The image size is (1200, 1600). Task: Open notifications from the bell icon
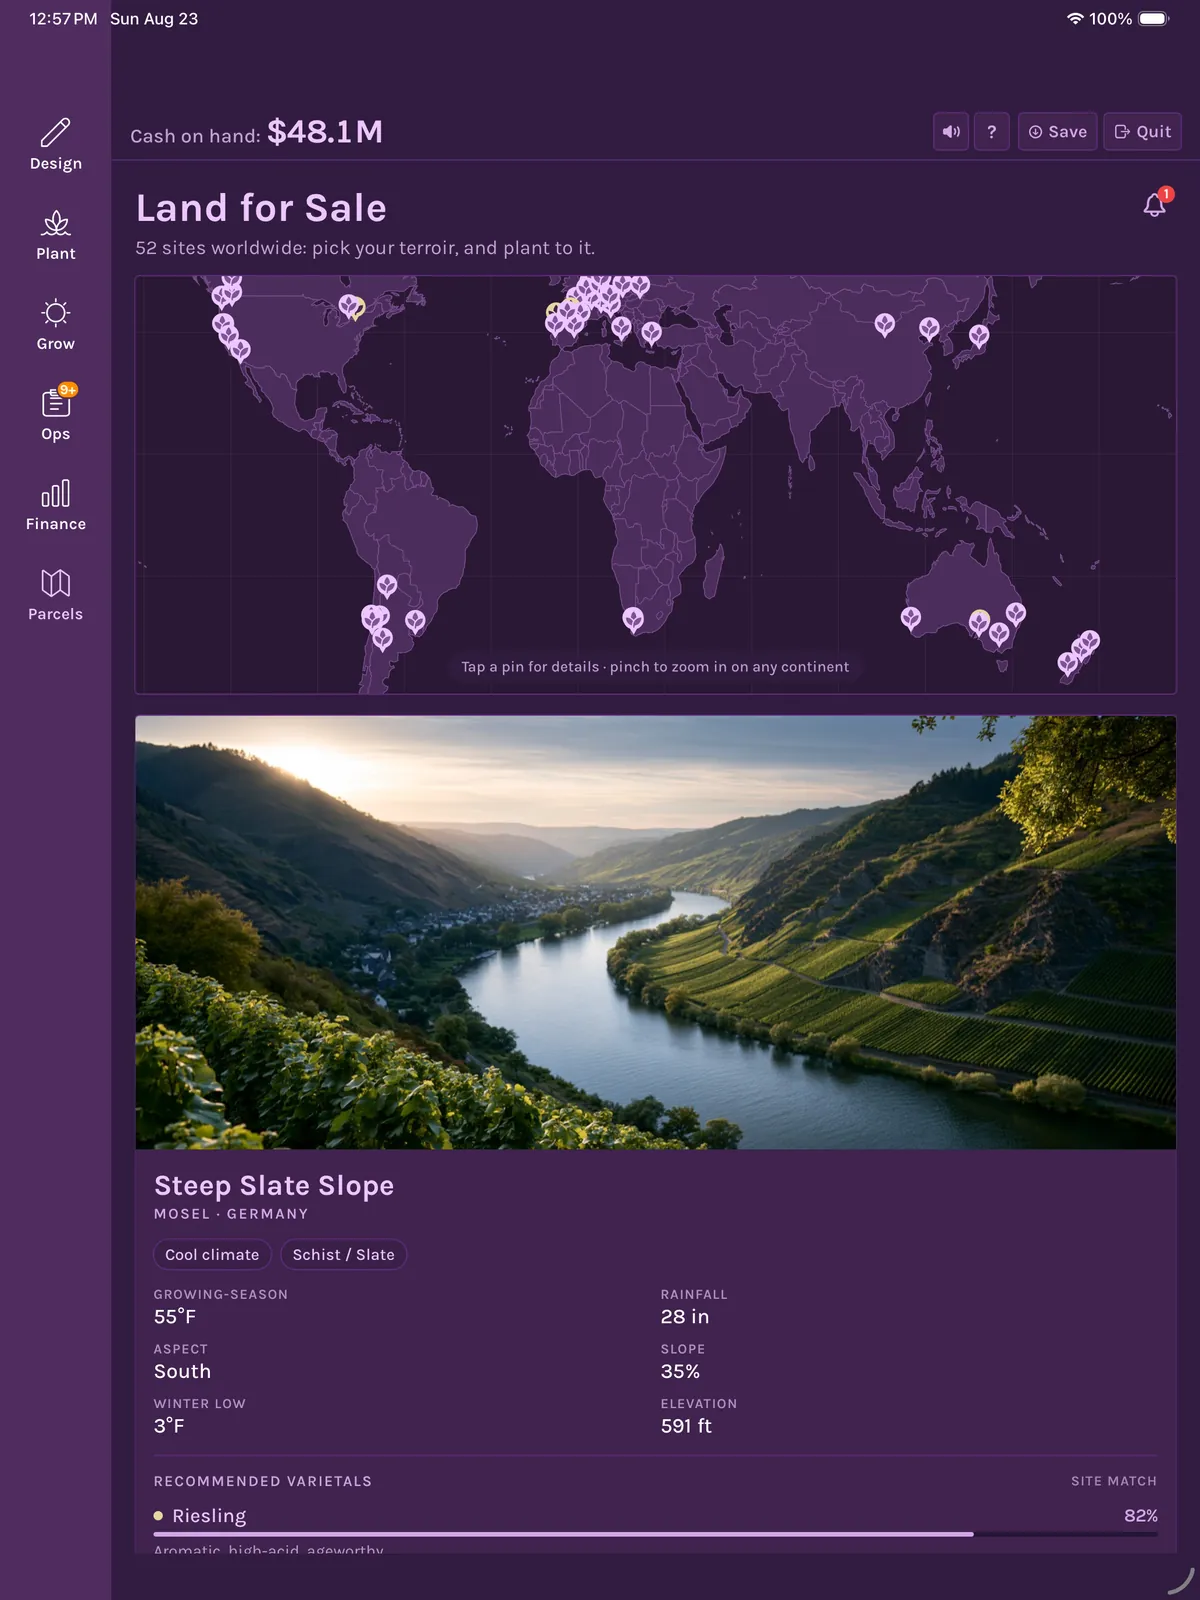[x=1155, y=205]
